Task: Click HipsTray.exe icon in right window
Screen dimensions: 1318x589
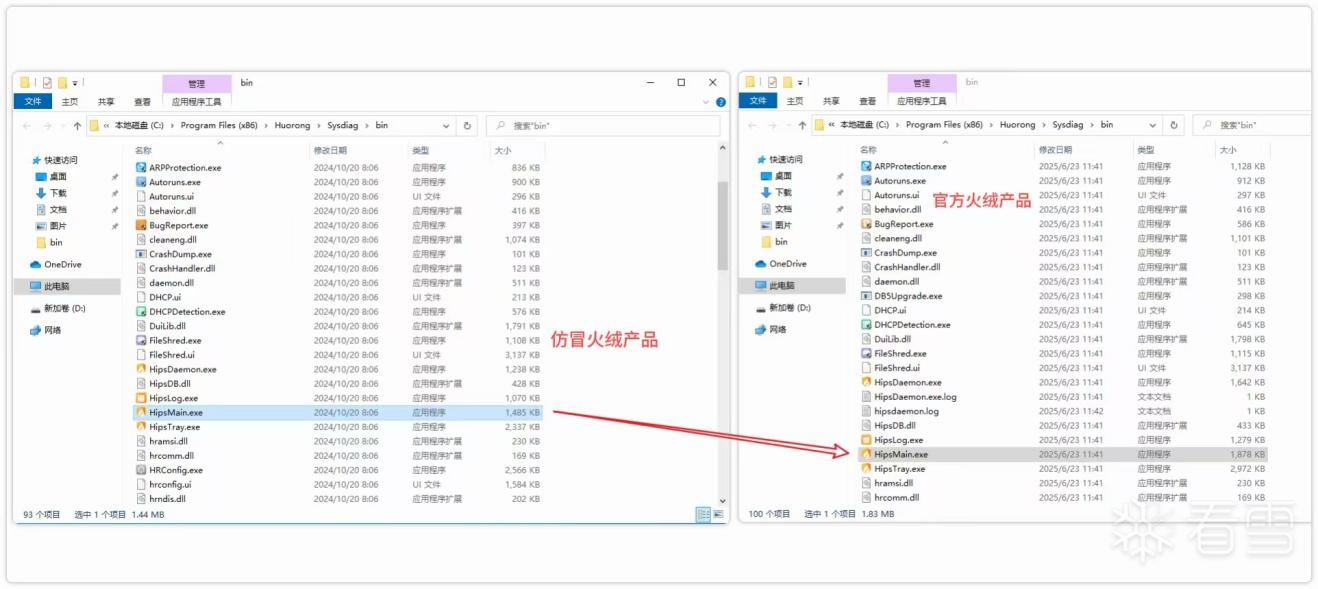Action: pos(866,469)
